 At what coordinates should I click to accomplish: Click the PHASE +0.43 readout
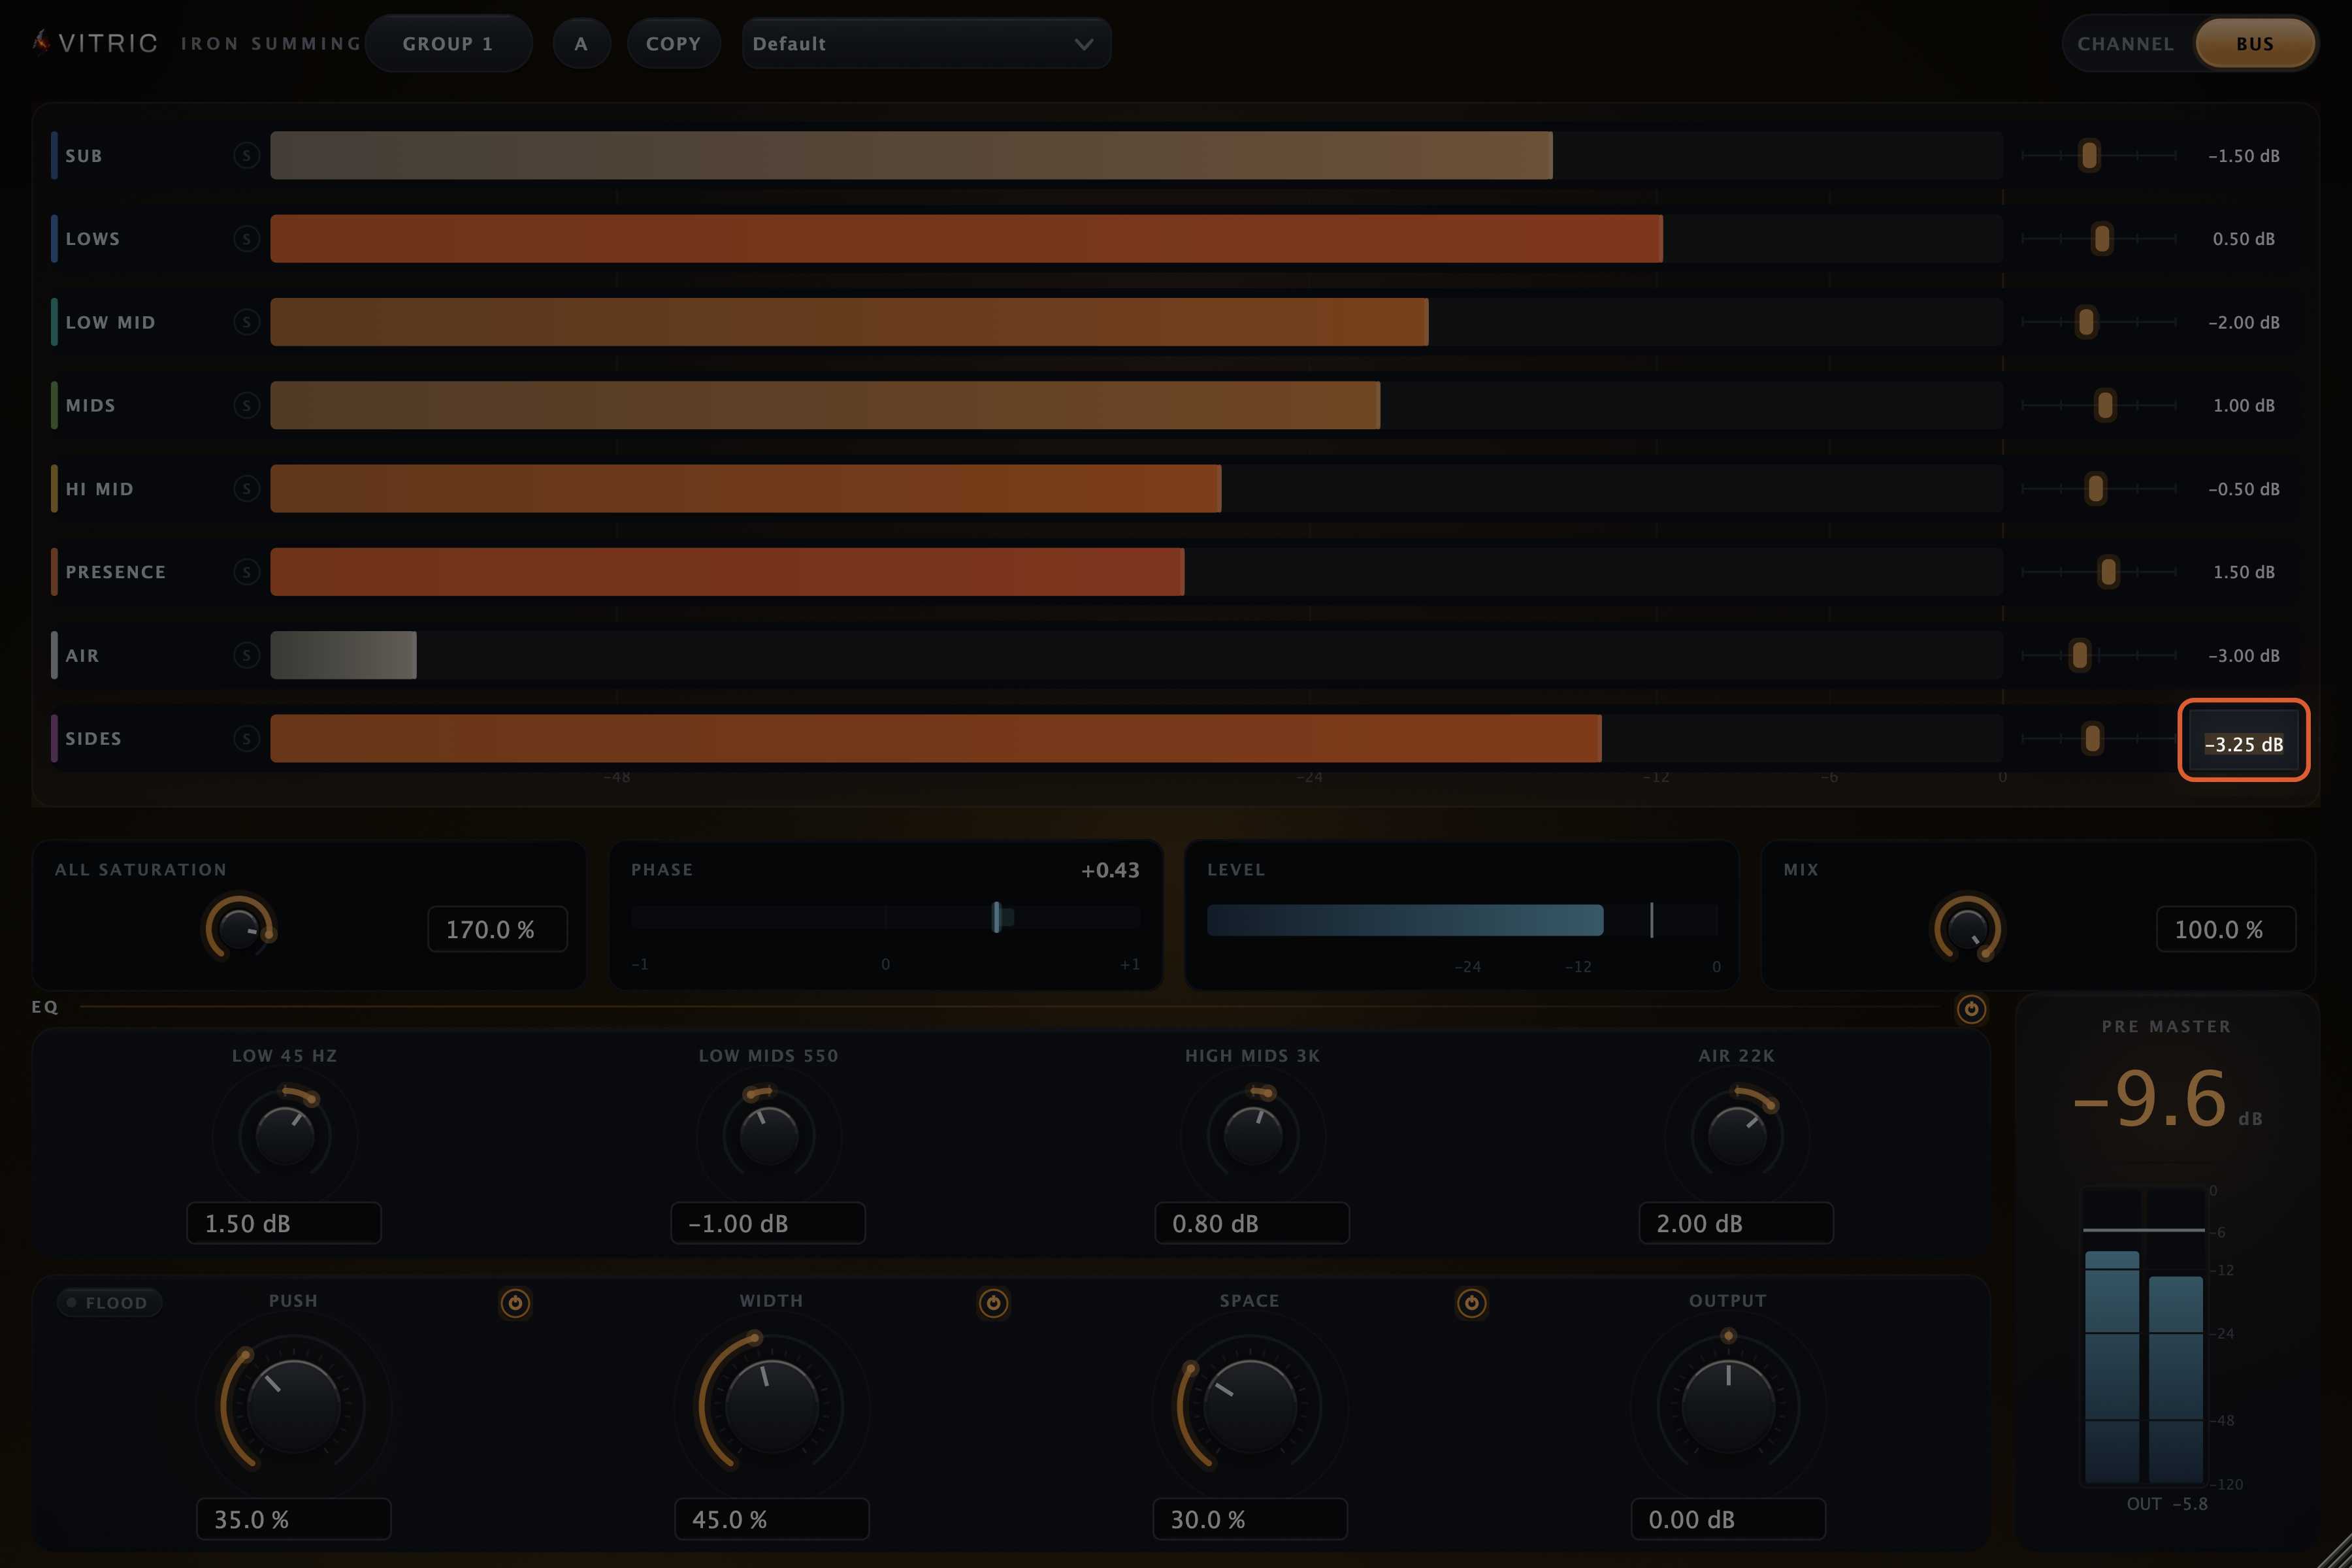1110,870
